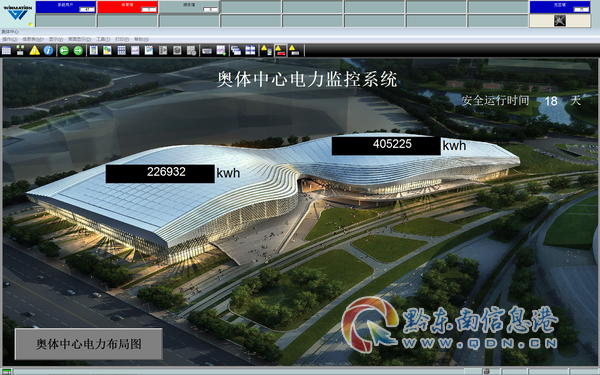Click the red alarm status block
This screenshot has width=600, height=375.
pyautogui.click(x=127, y=7)
